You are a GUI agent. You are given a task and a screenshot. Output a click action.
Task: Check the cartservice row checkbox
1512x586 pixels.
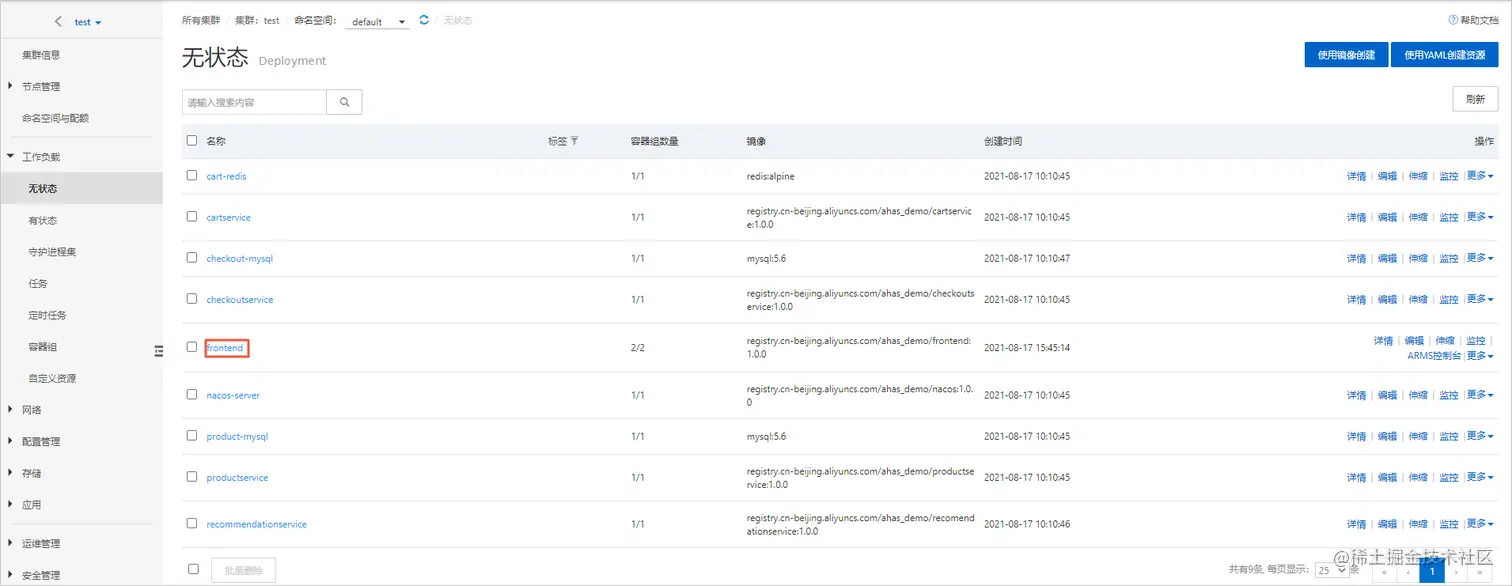192,216
